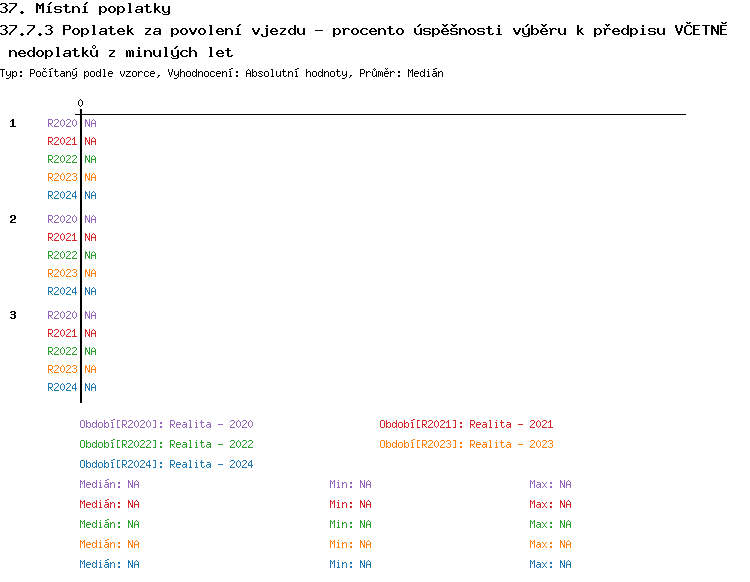Select group number 1 on the chart
750x582 pixels.
13,123
